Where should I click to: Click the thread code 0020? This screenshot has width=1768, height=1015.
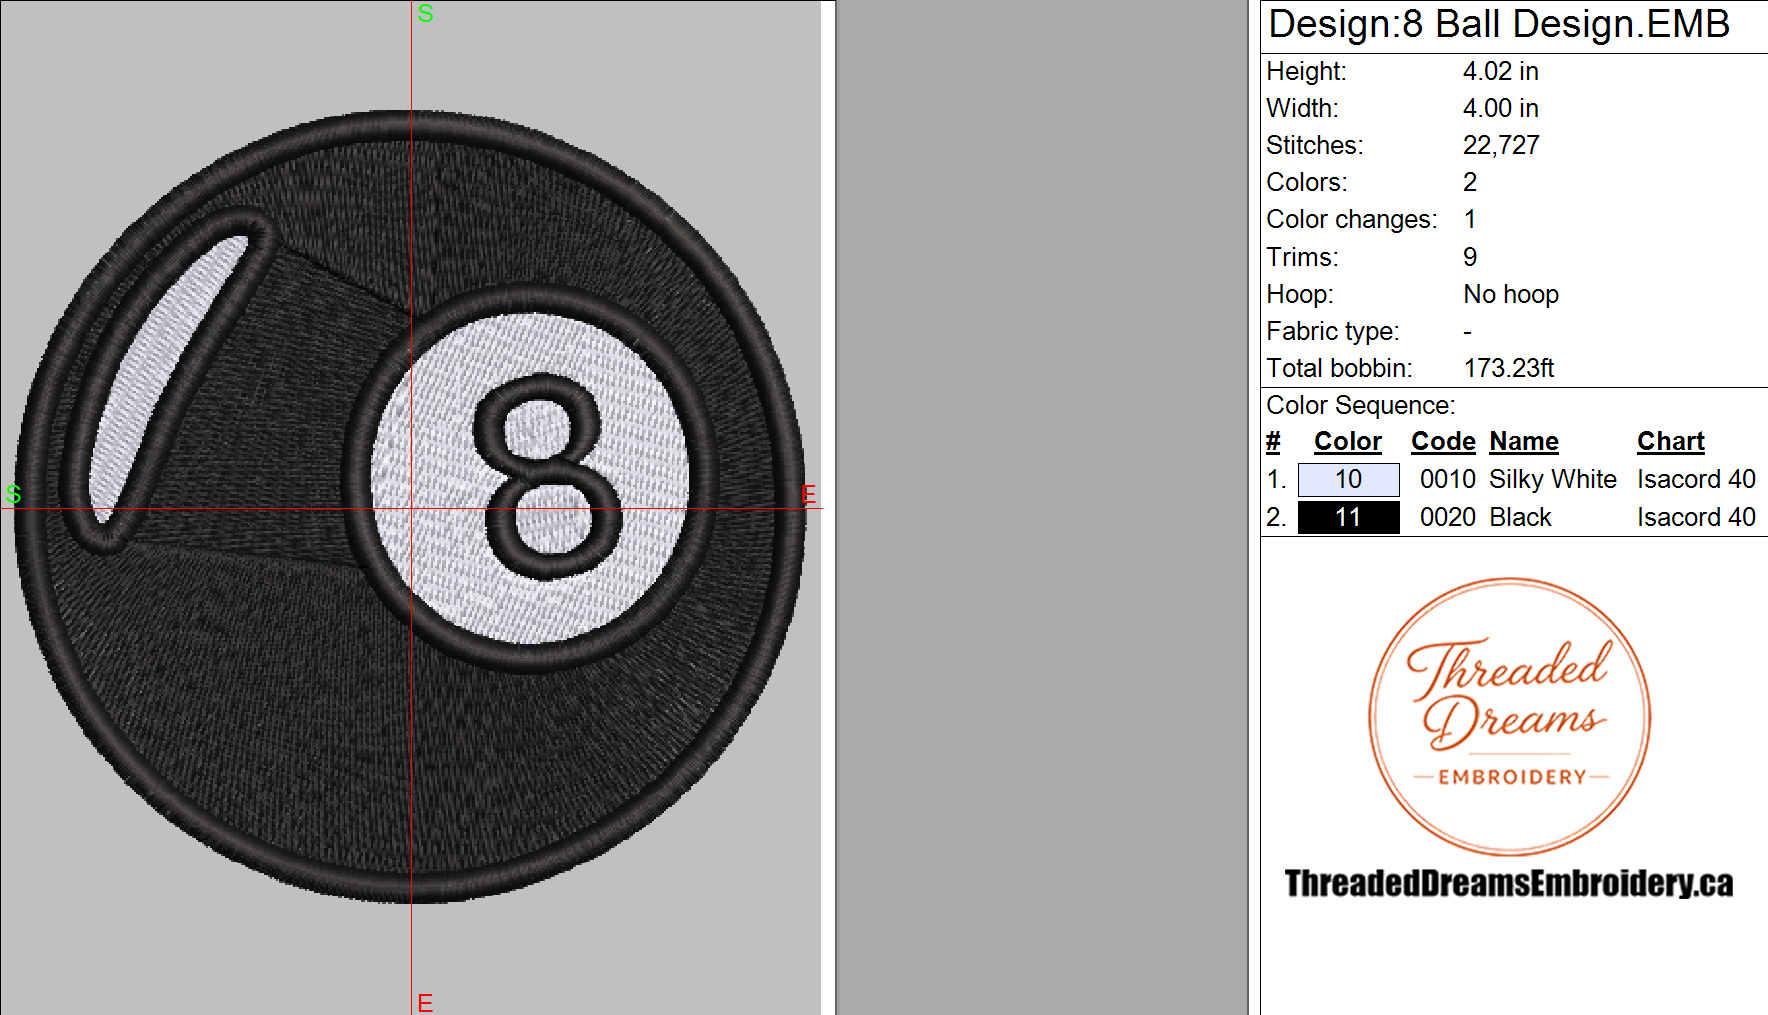pyautogui.click(x=1447, y=518)
